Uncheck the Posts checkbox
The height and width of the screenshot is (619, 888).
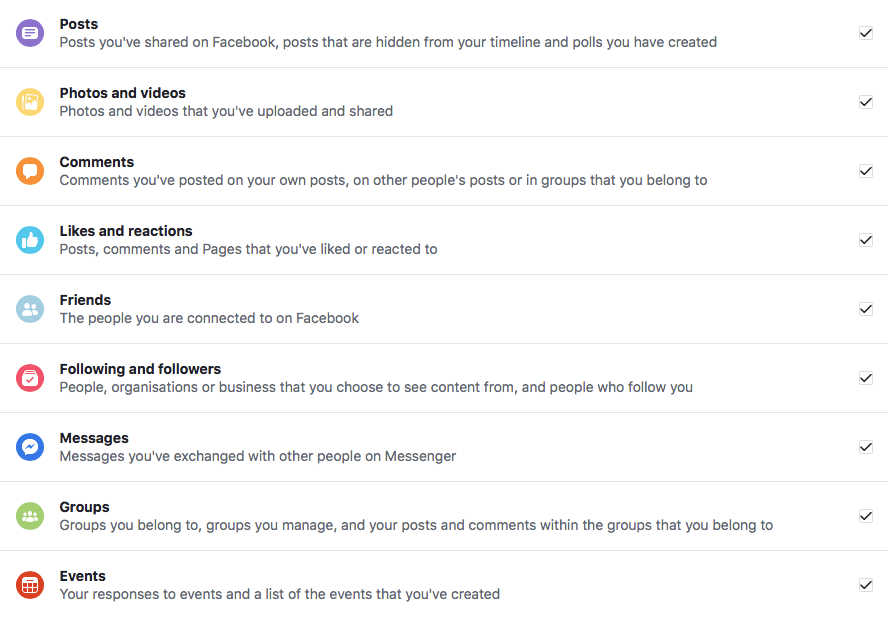(866, 33)
